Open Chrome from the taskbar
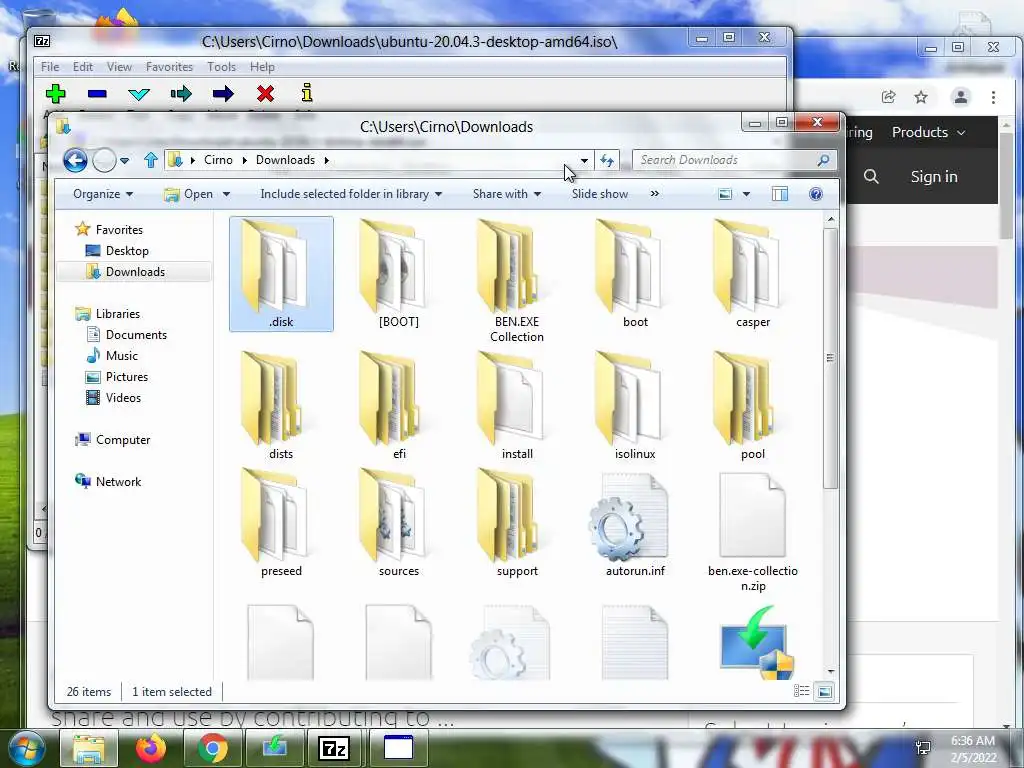Screen dimensions: 1024x768 (212, 748)
